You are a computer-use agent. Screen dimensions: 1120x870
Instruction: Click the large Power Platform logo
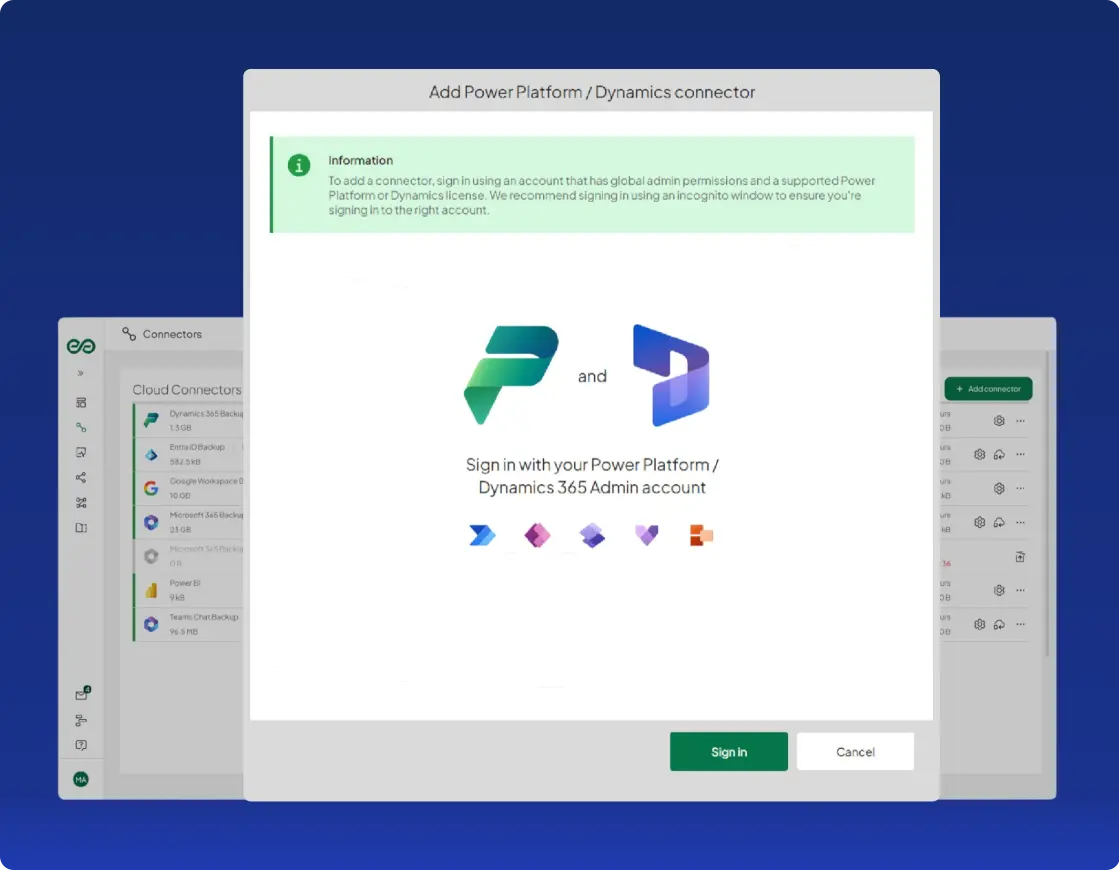click(511, 375)
